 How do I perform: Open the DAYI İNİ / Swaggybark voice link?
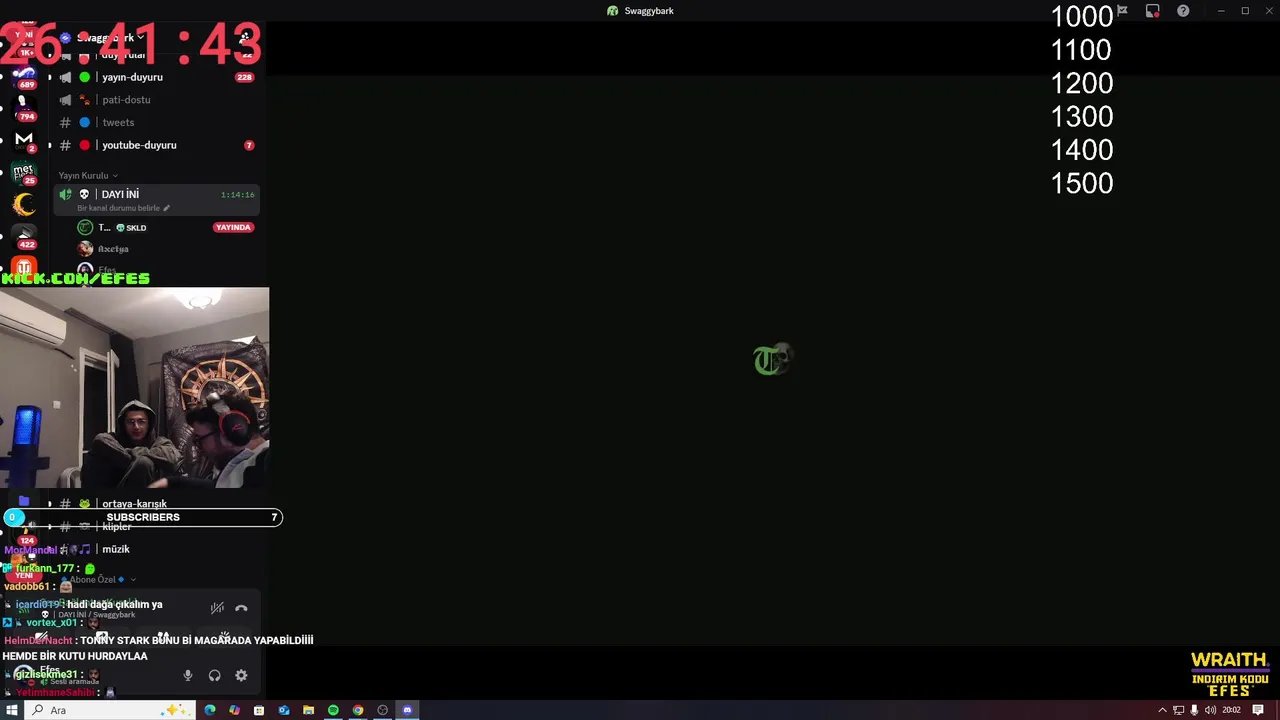pos(96,615)
